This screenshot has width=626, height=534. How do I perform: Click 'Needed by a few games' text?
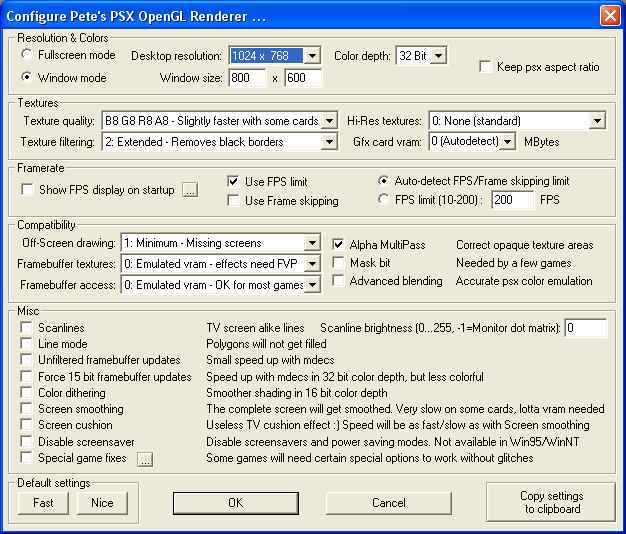point(513,263)
